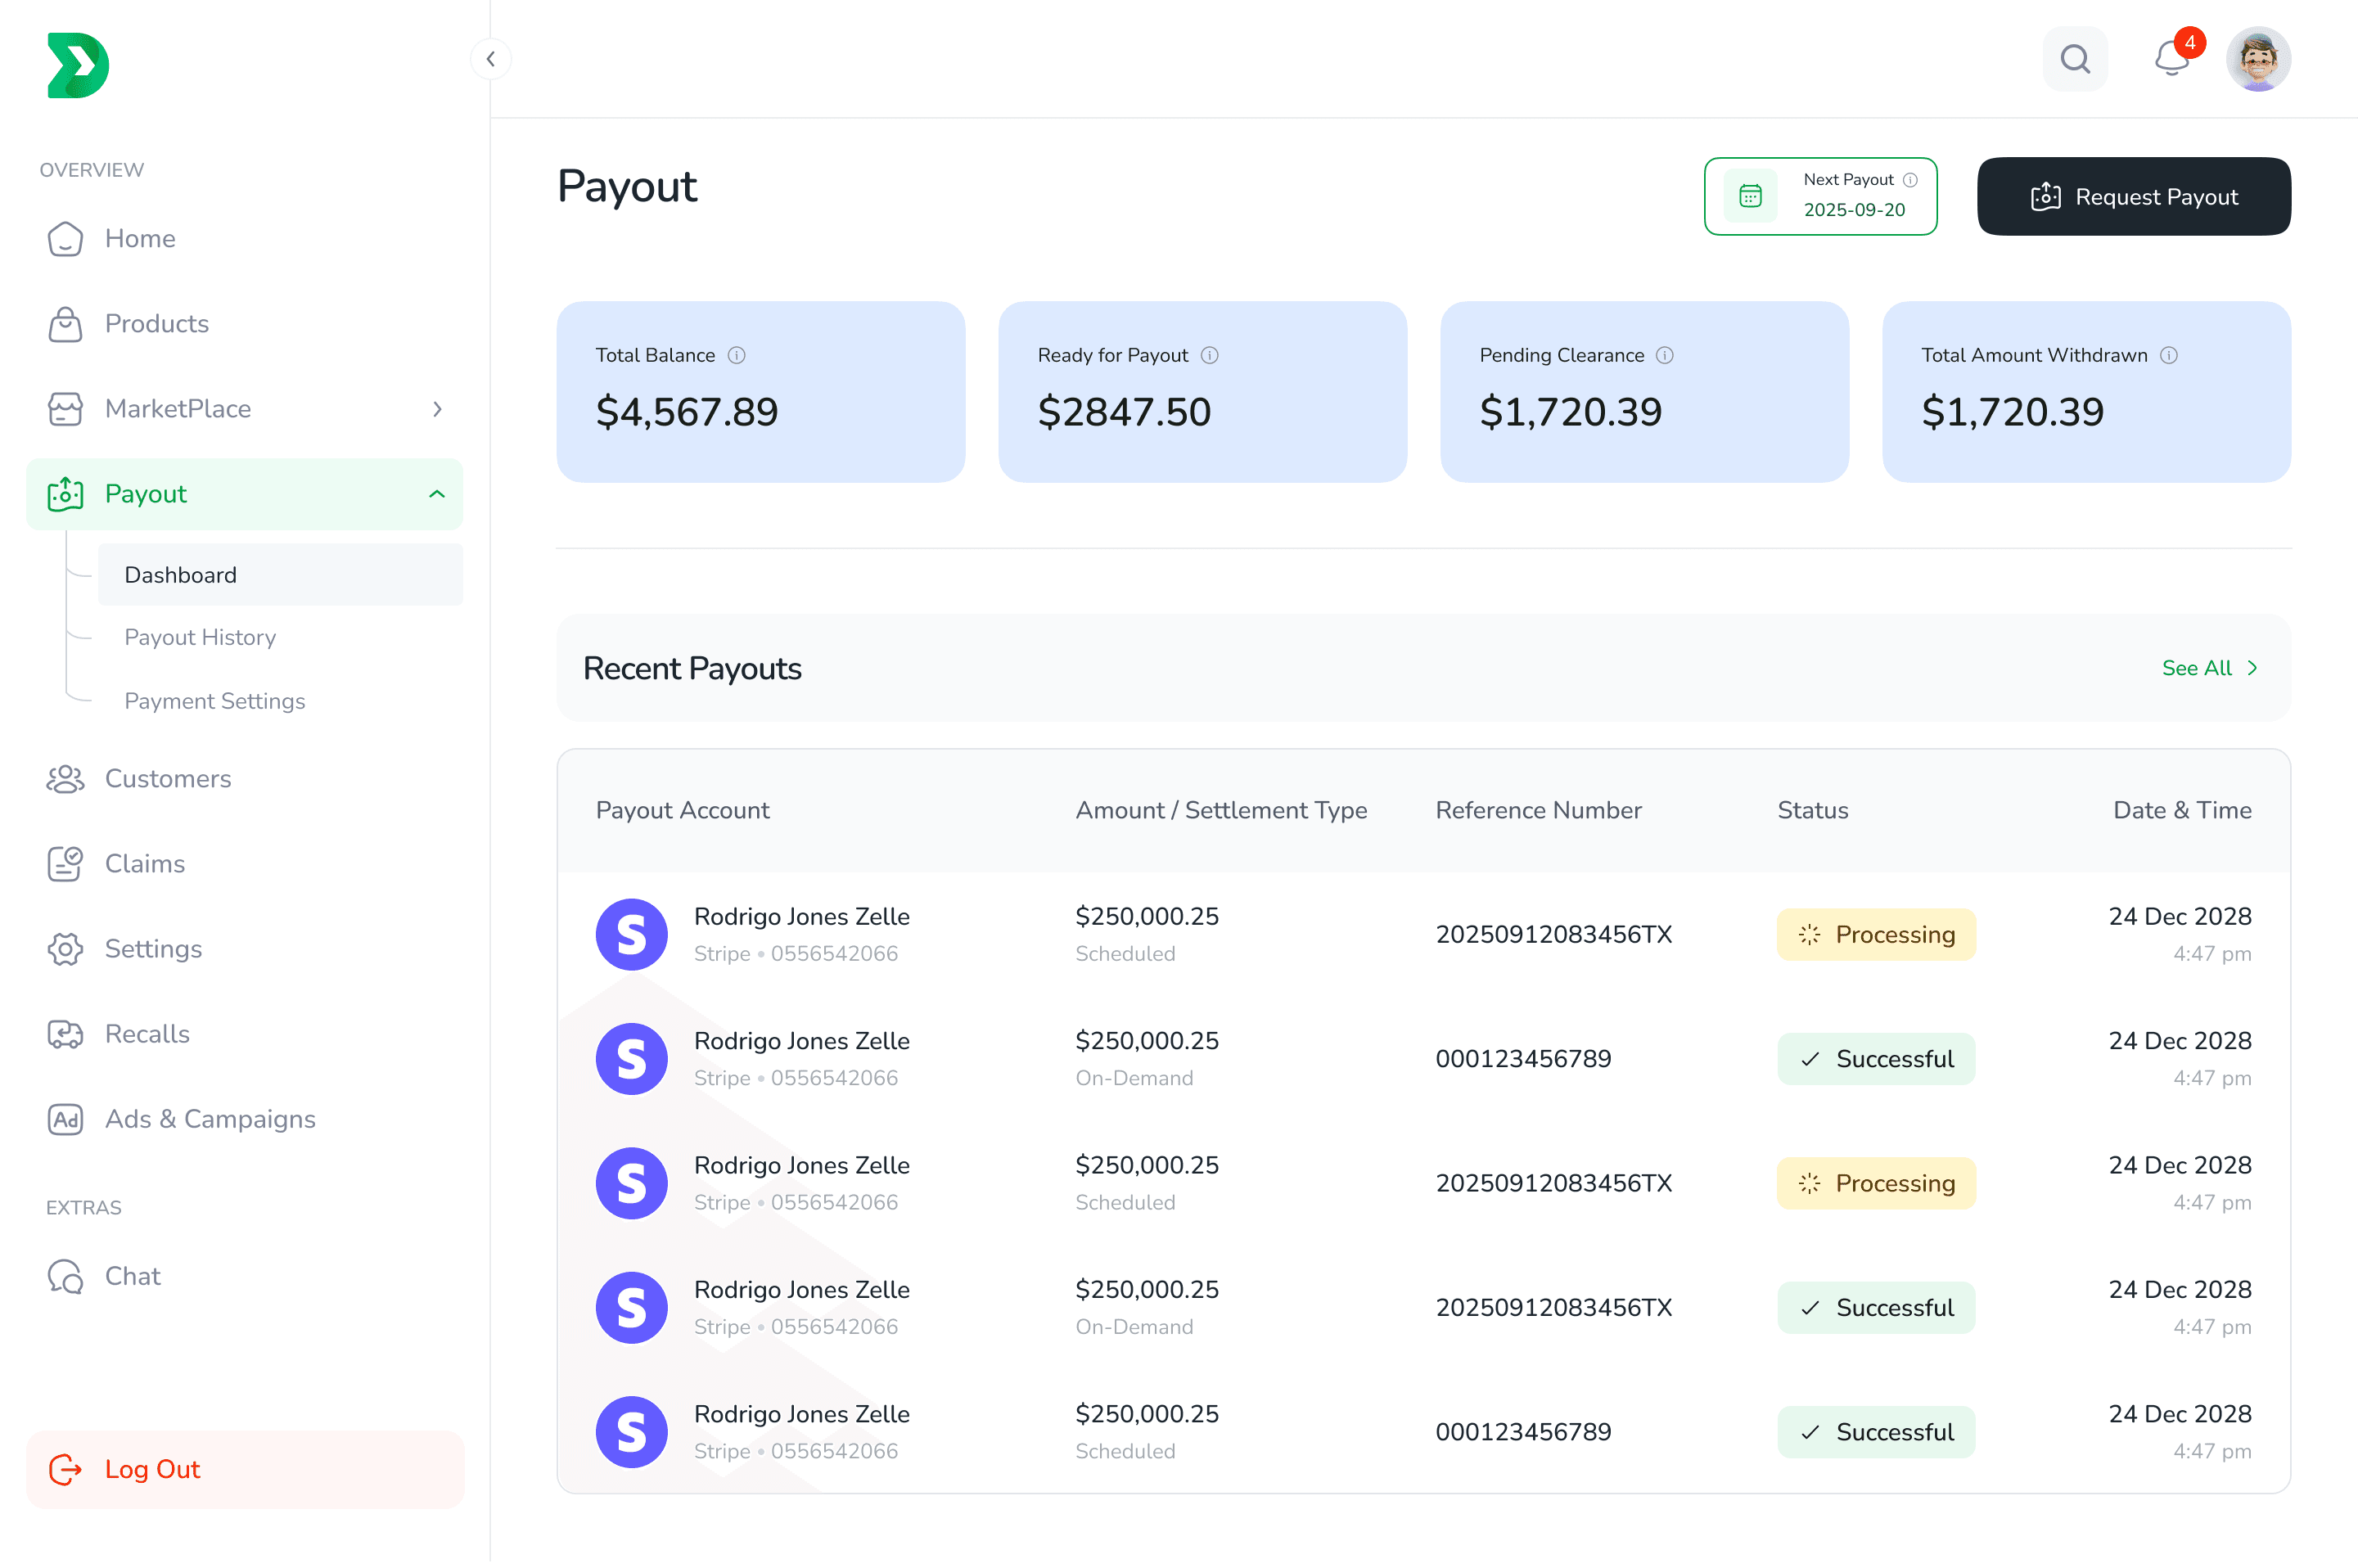
Task: Click the search magnifier icon
Action: tap(2075, 59)
